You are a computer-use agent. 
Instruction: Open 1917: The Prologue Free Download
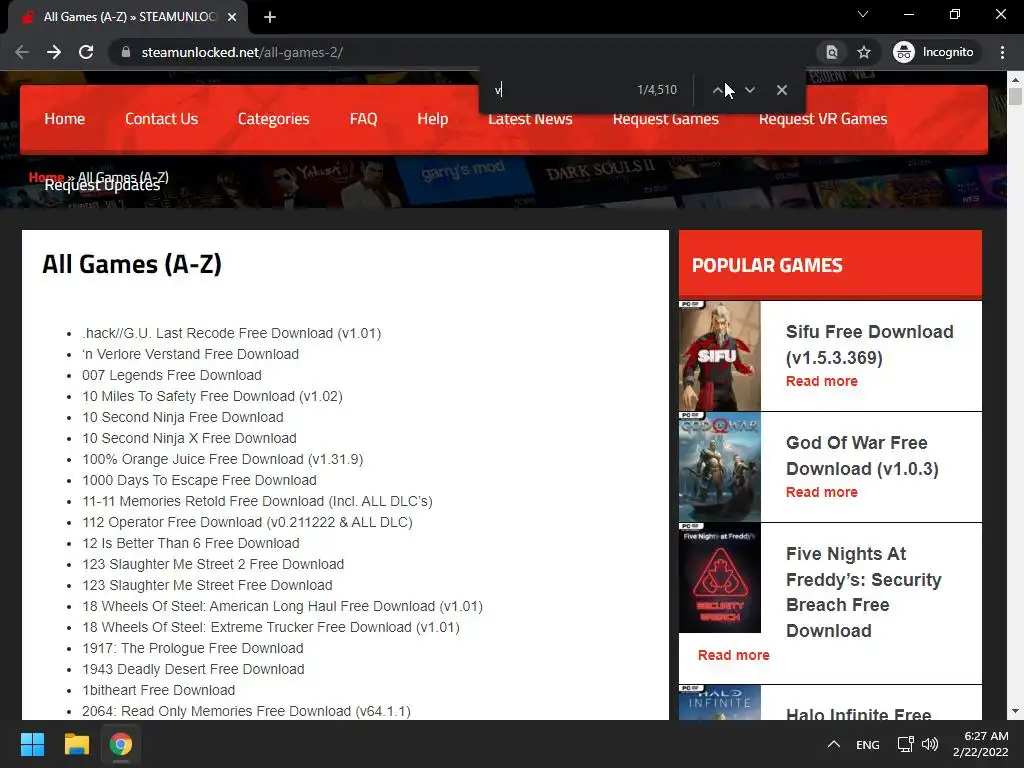(x=193, y=648)
